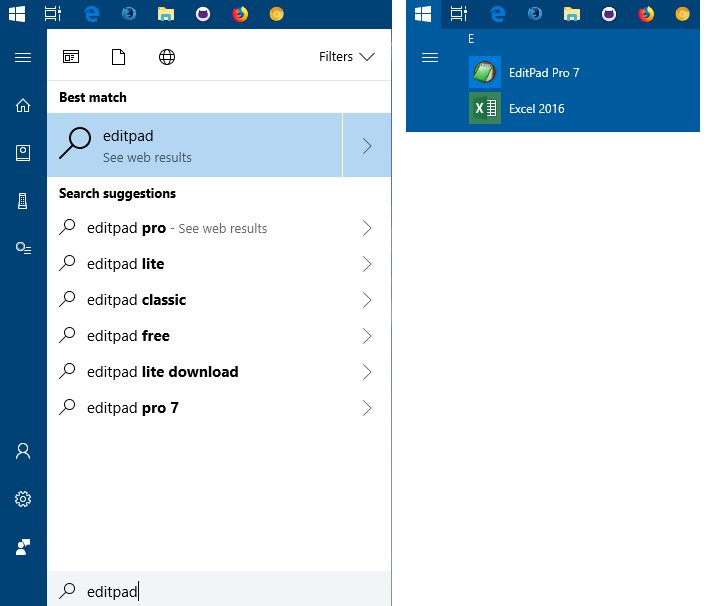Click the Start button in the right screenshot
The image size is (707, 606).
click(423, 14)
